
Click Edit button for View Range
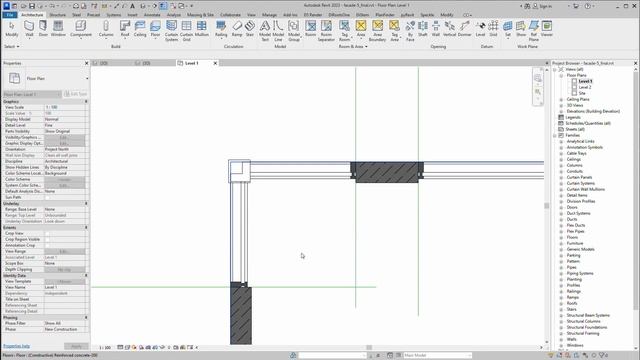(64, 251)
